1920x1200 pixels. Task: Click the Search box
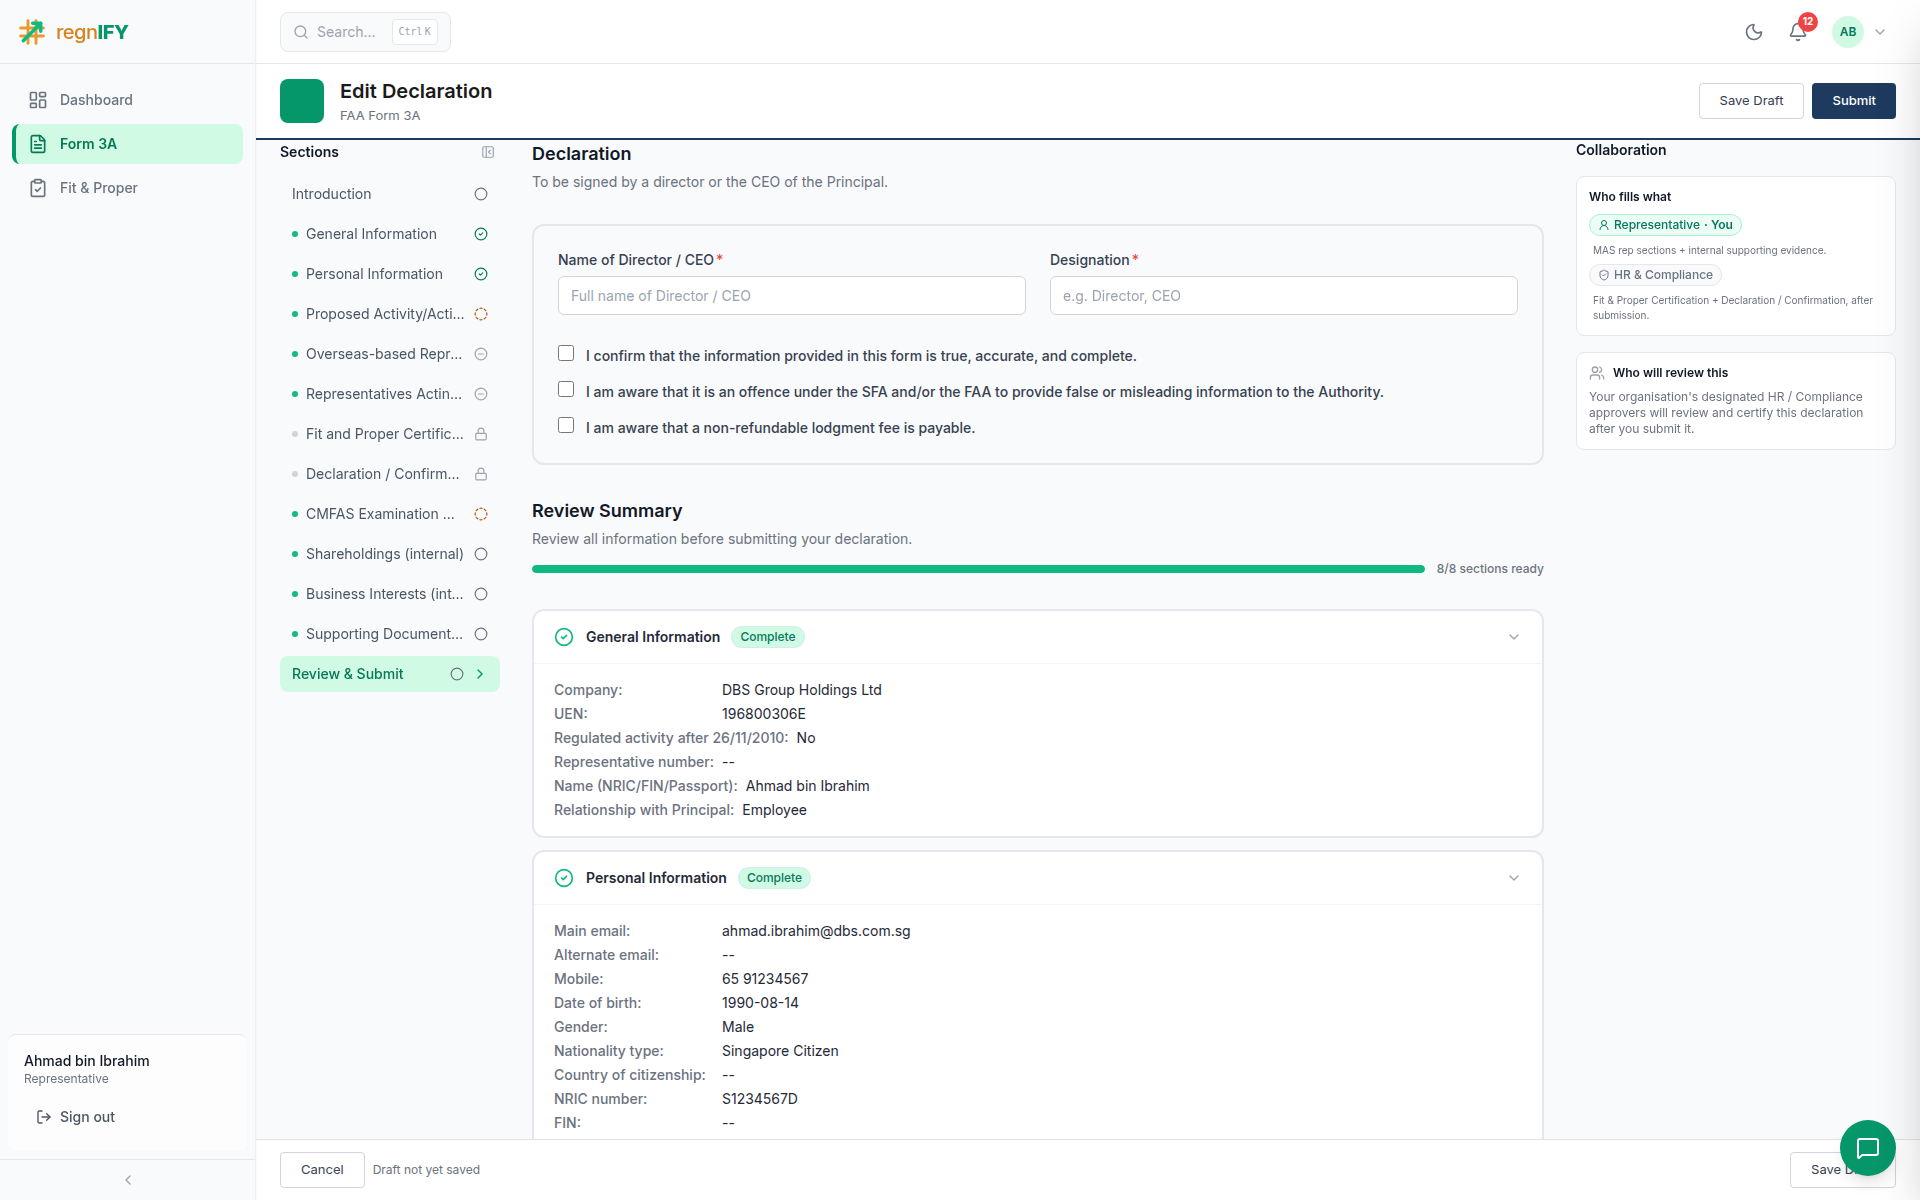tap(365, 32)
